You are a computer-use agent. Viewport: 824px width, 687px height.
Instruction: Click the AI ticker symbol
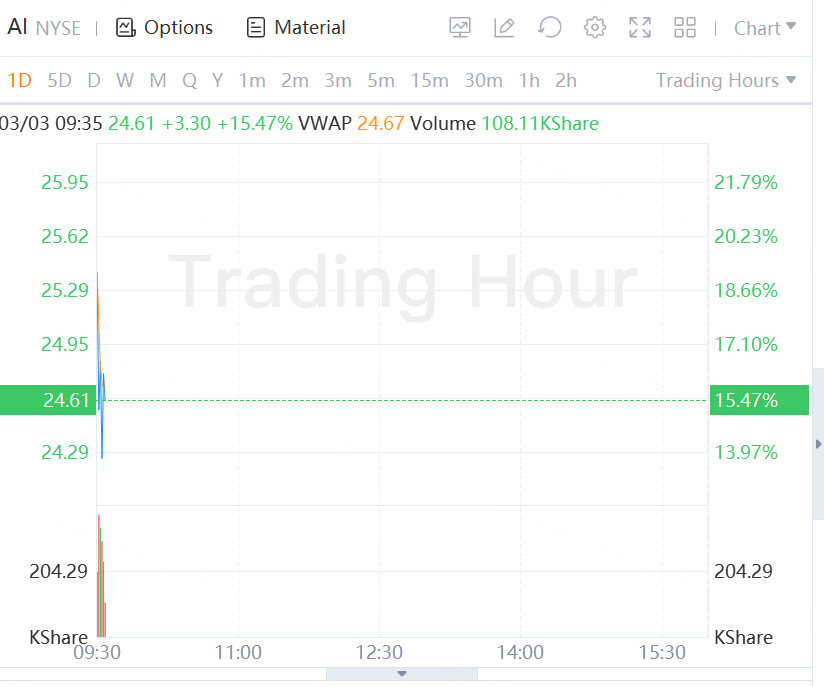17,27
